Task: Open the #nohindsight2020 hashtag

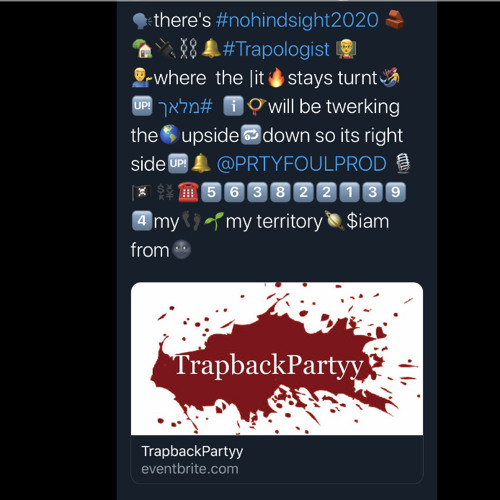Action: (297, 21)
